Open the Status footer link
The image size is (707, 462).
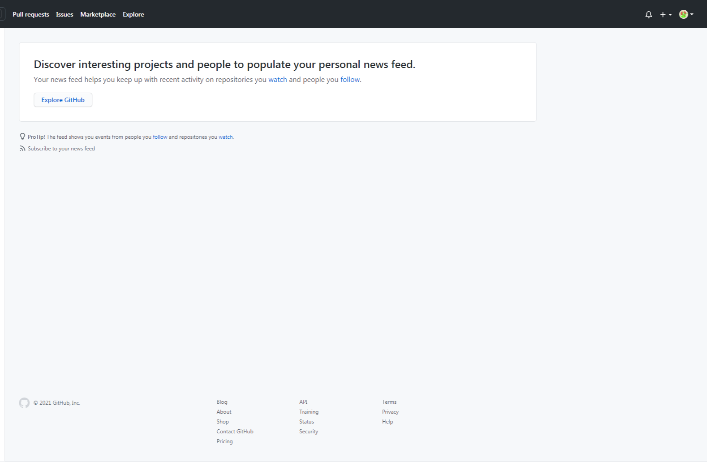(x=307, y=422)
